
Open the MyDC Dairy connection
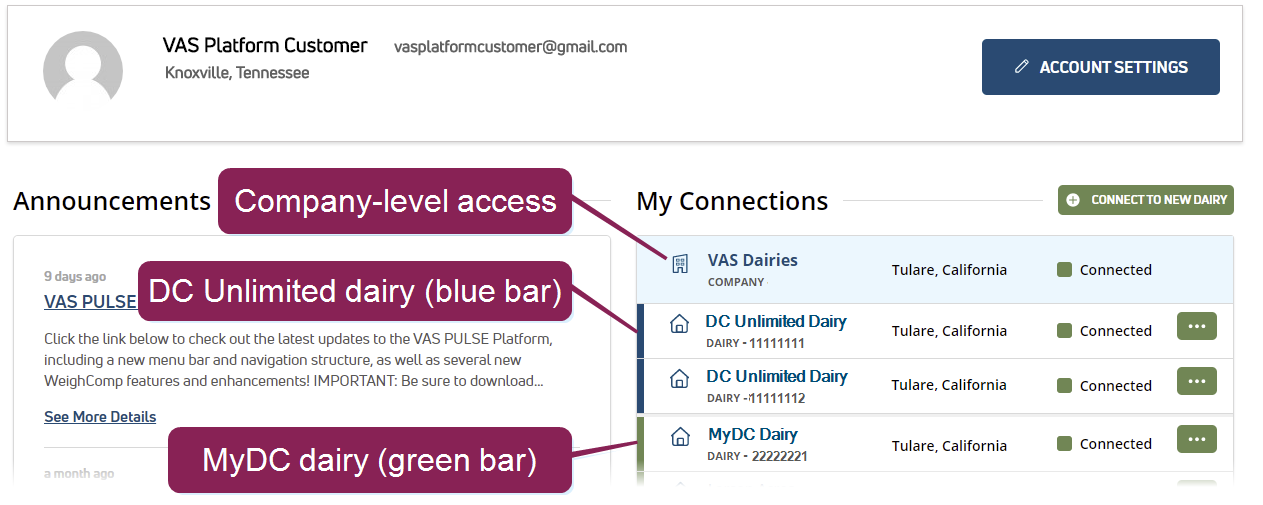[752, 434]
